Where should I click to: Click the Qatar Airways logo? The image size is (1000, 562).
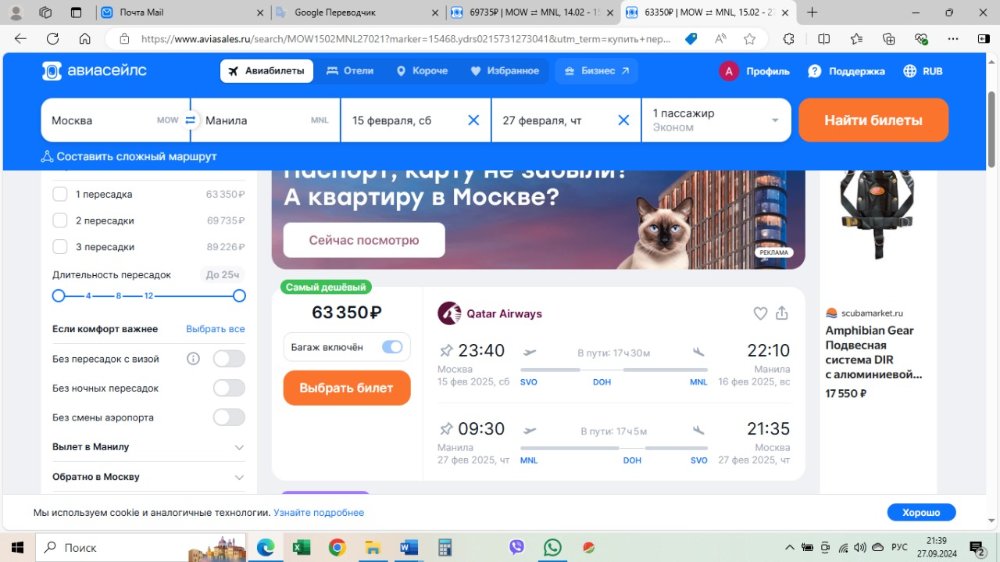(x=449, y=313)
